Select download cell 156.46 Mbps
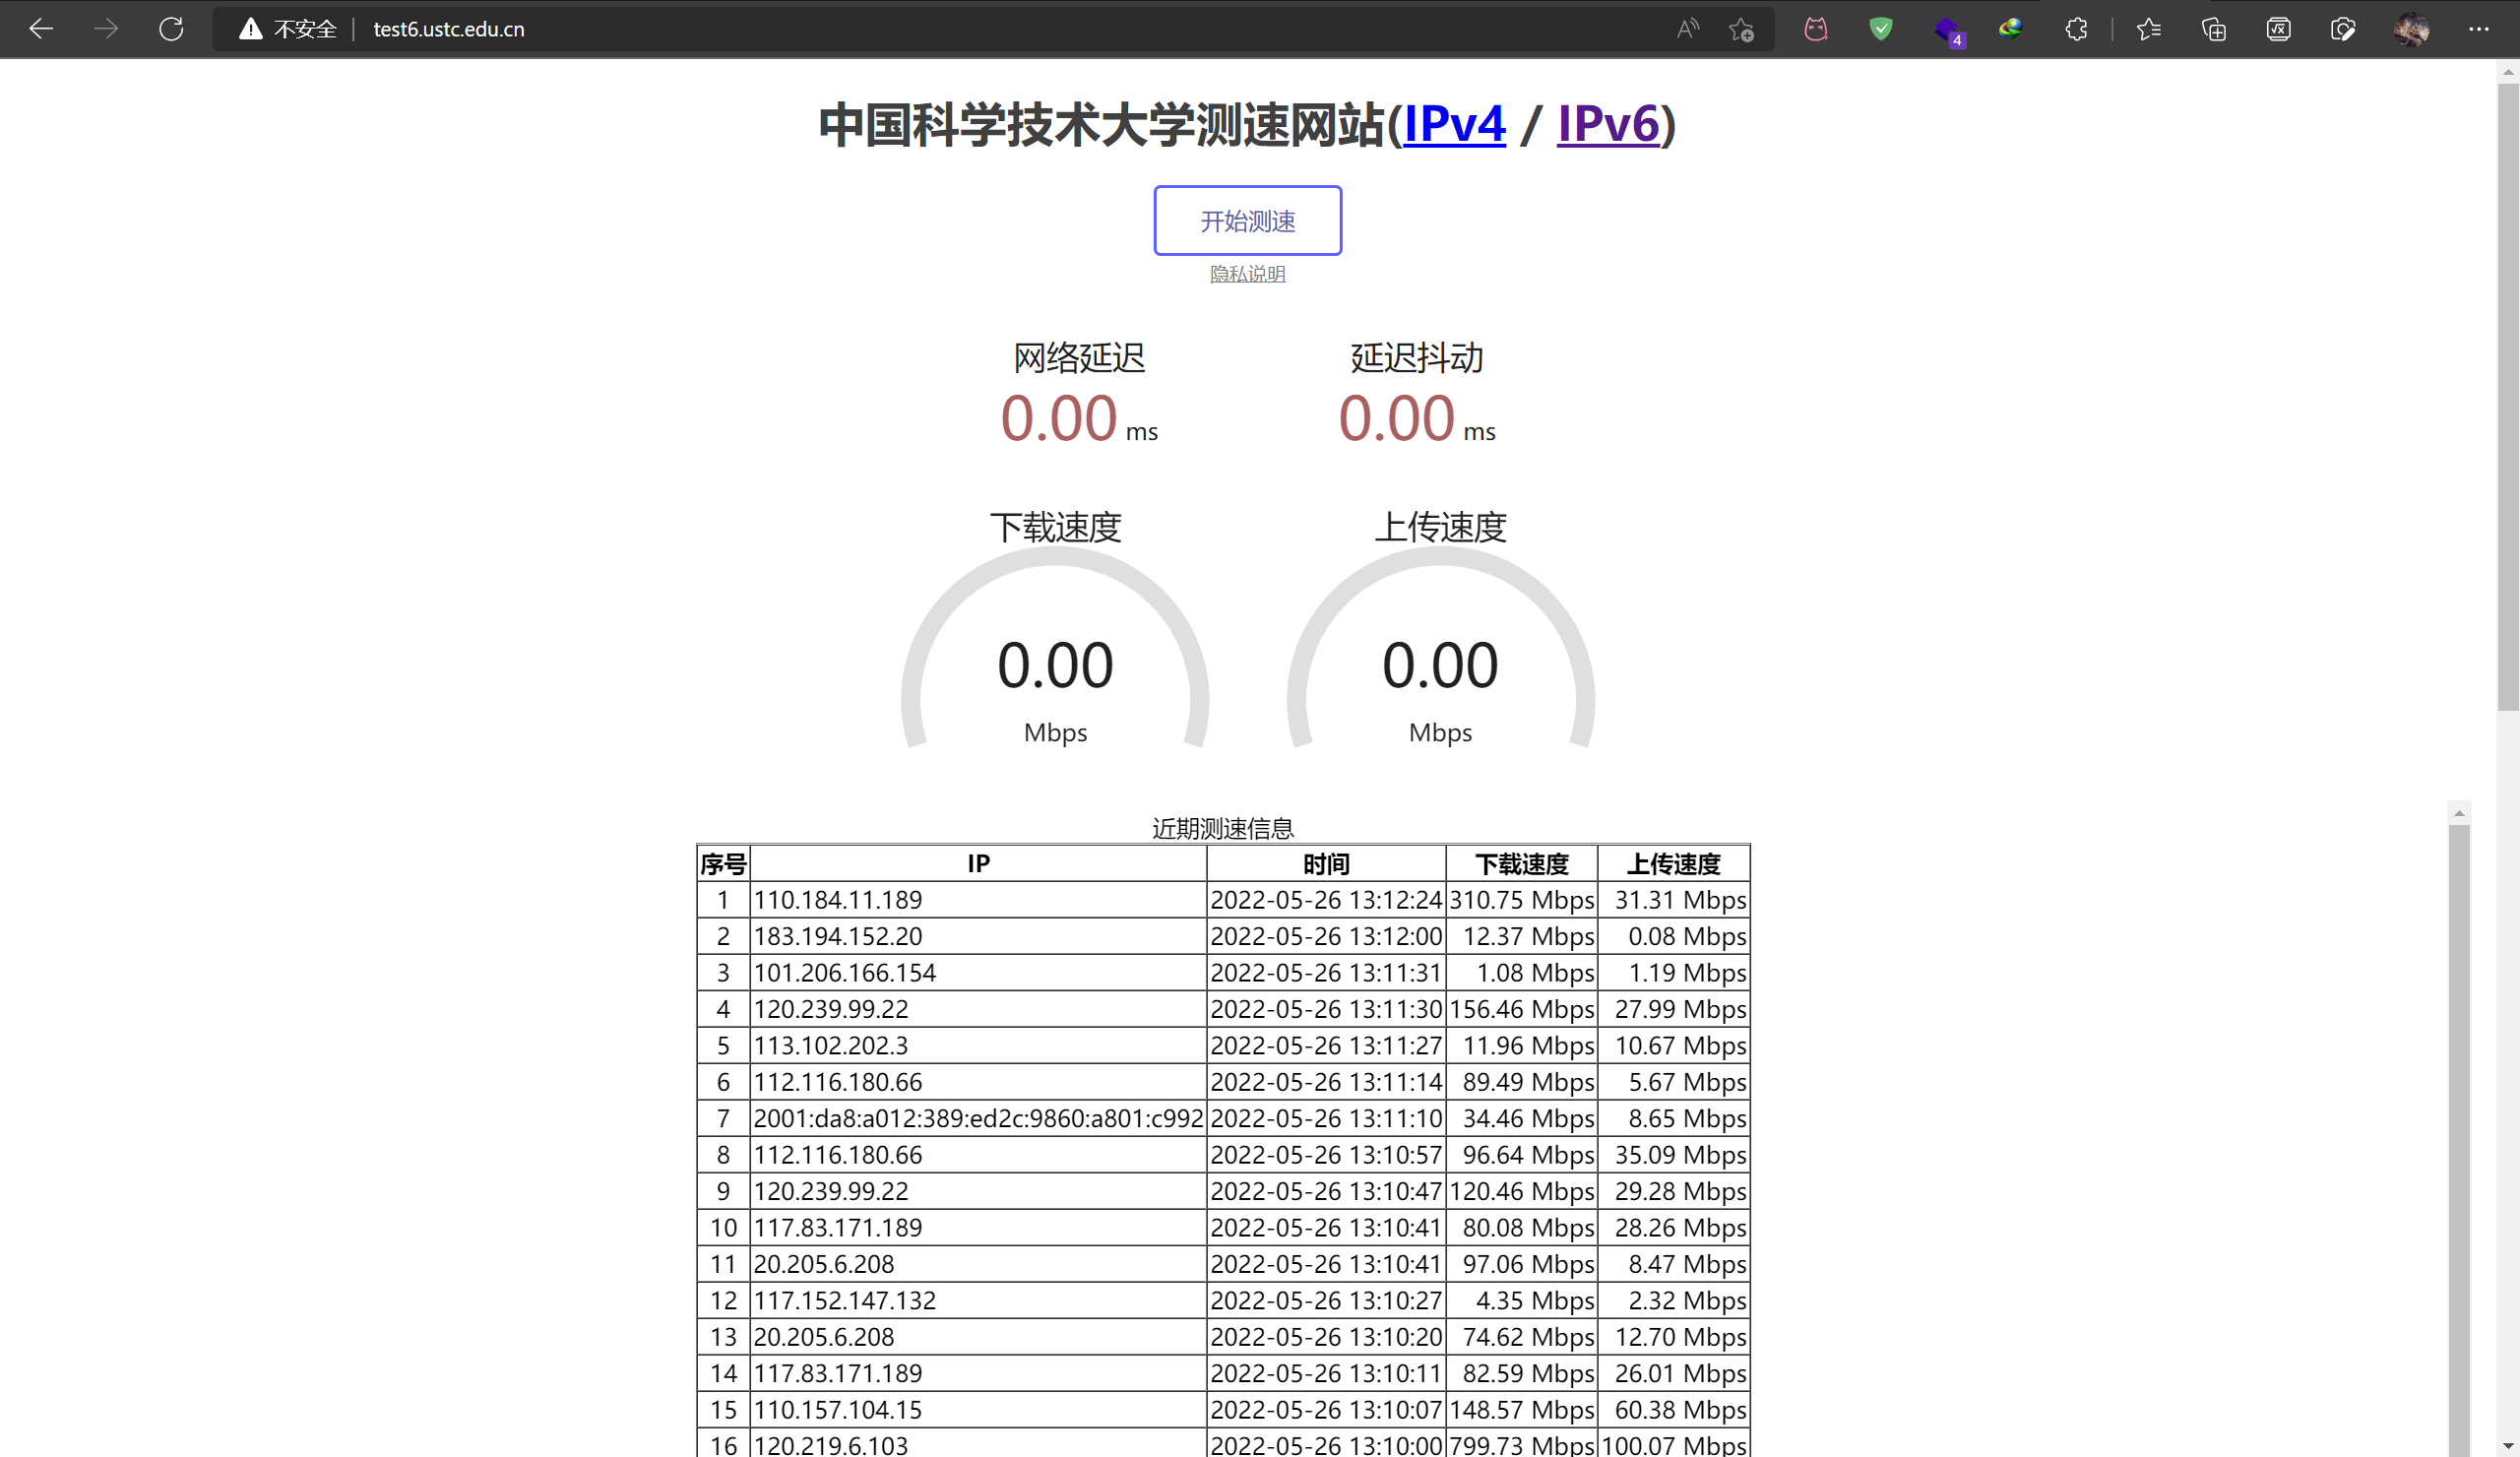The width and height of the screenshot is (2520, 1457). click(x=1522, y=1009)
